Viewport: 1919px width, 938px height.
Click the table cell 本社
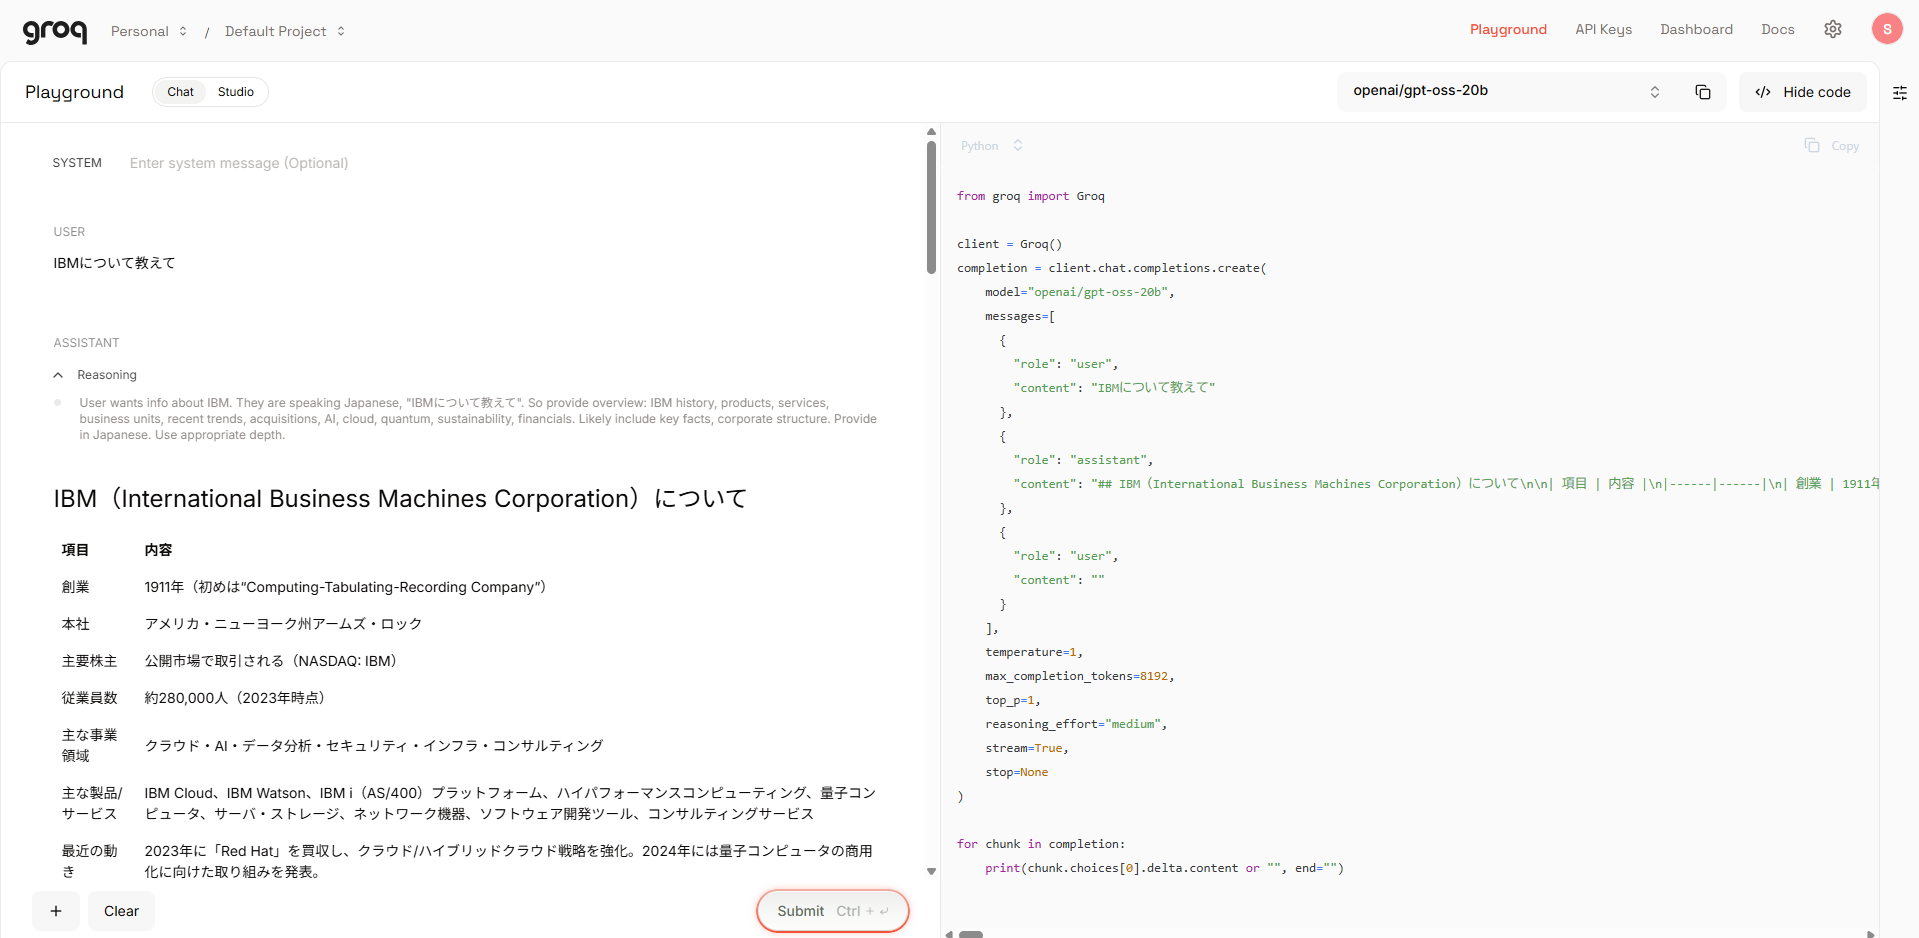[76, 624]
